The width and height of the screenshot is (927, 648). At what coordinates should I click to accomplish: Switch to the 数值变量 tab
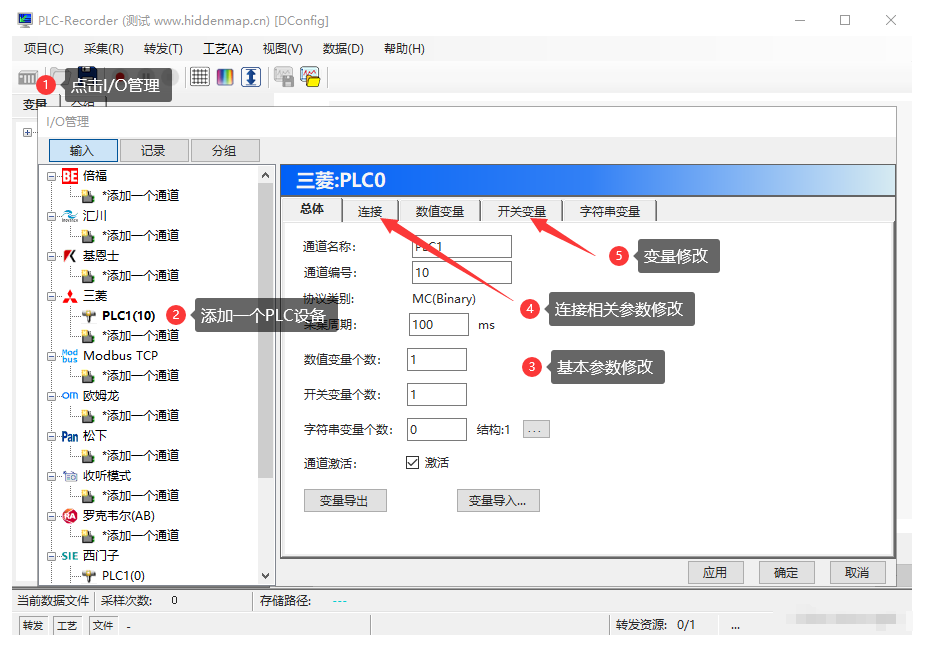tap(440, 211)
